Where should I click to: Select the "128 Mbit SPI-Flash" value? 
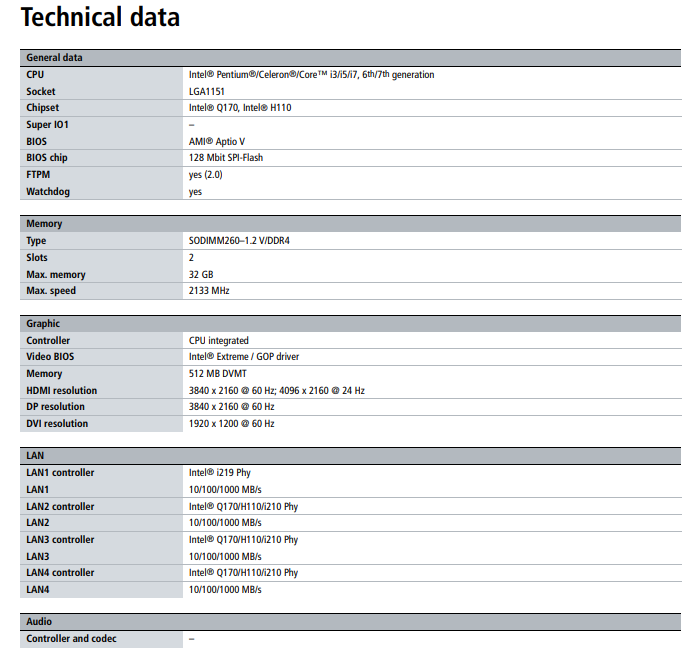click(226, 158)
